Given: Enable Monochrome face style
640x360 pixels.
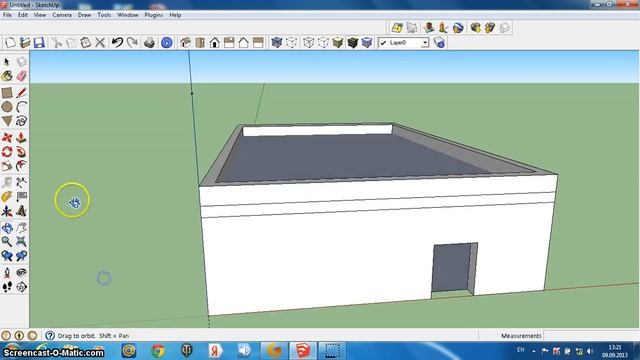Looking at the screenshot, I should [x=367, y=42].
